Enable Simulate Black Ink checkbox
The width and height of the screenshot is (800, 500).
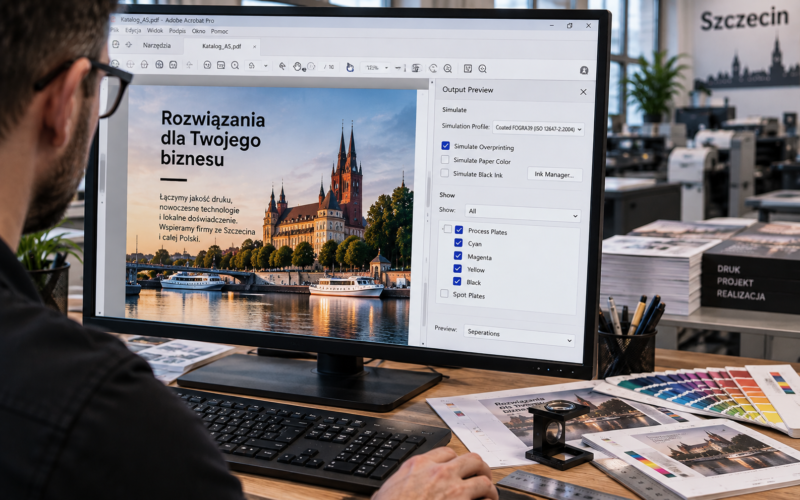pos(444,173)
